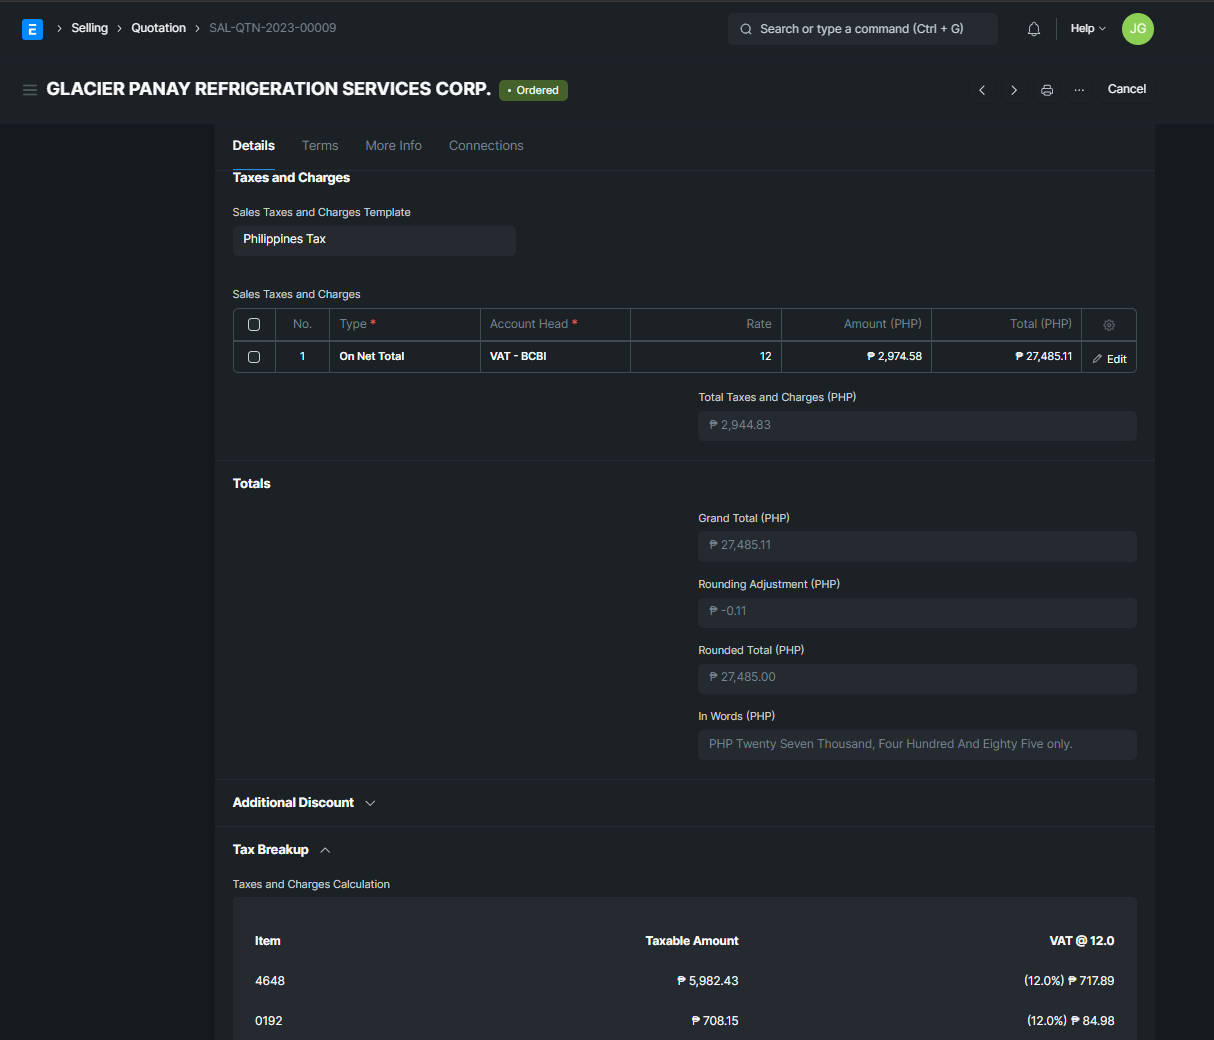Click the Total (PHP) column header
This screenshot has width=1214, height=1040.
click(x=1006, y=325)
